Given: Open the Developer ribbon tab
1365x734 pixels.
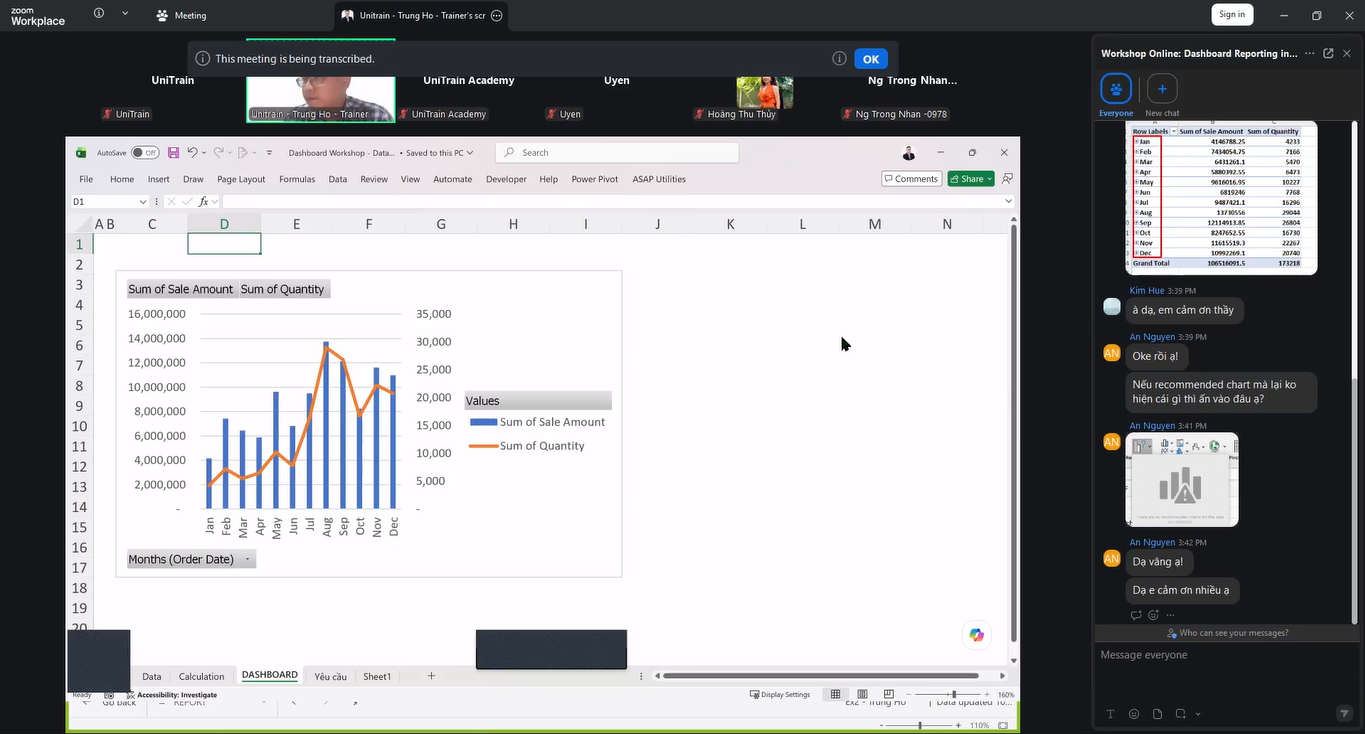Looking at the screenshot, I should point(506,179).
